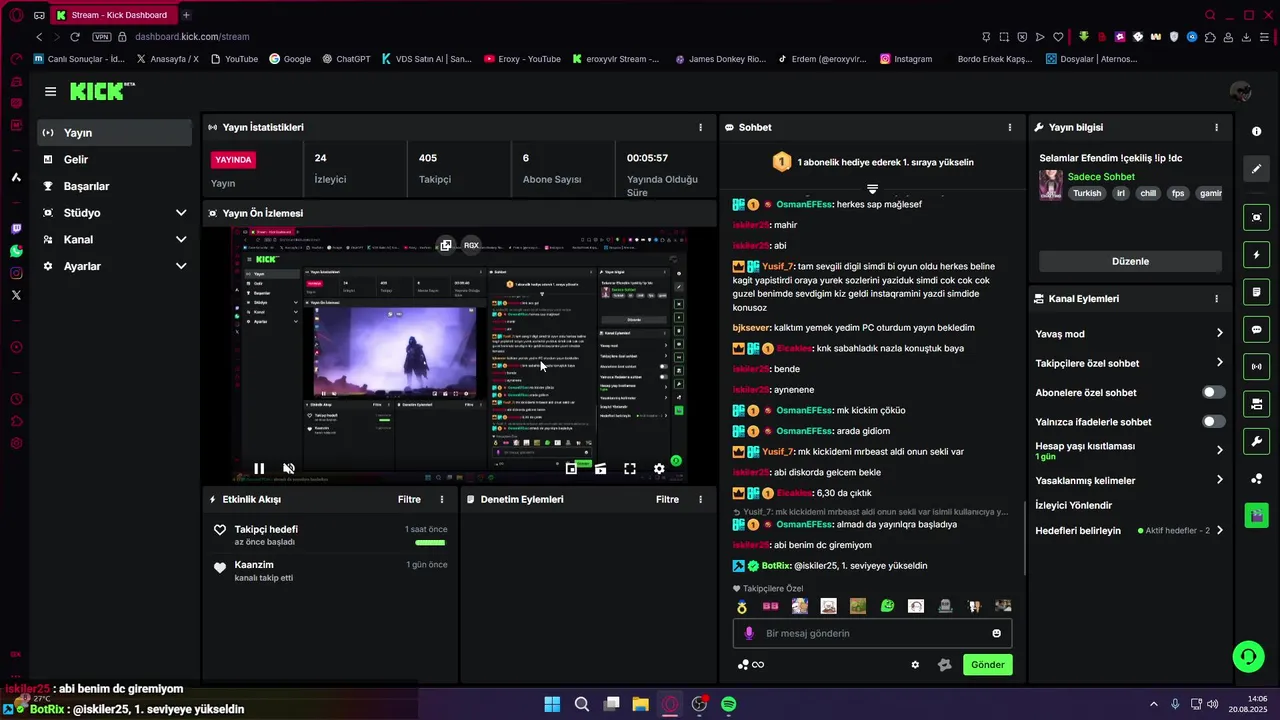Open chat settings gear next to Gönder
This screenshot has height=720, width=1280.
(915, 664)
